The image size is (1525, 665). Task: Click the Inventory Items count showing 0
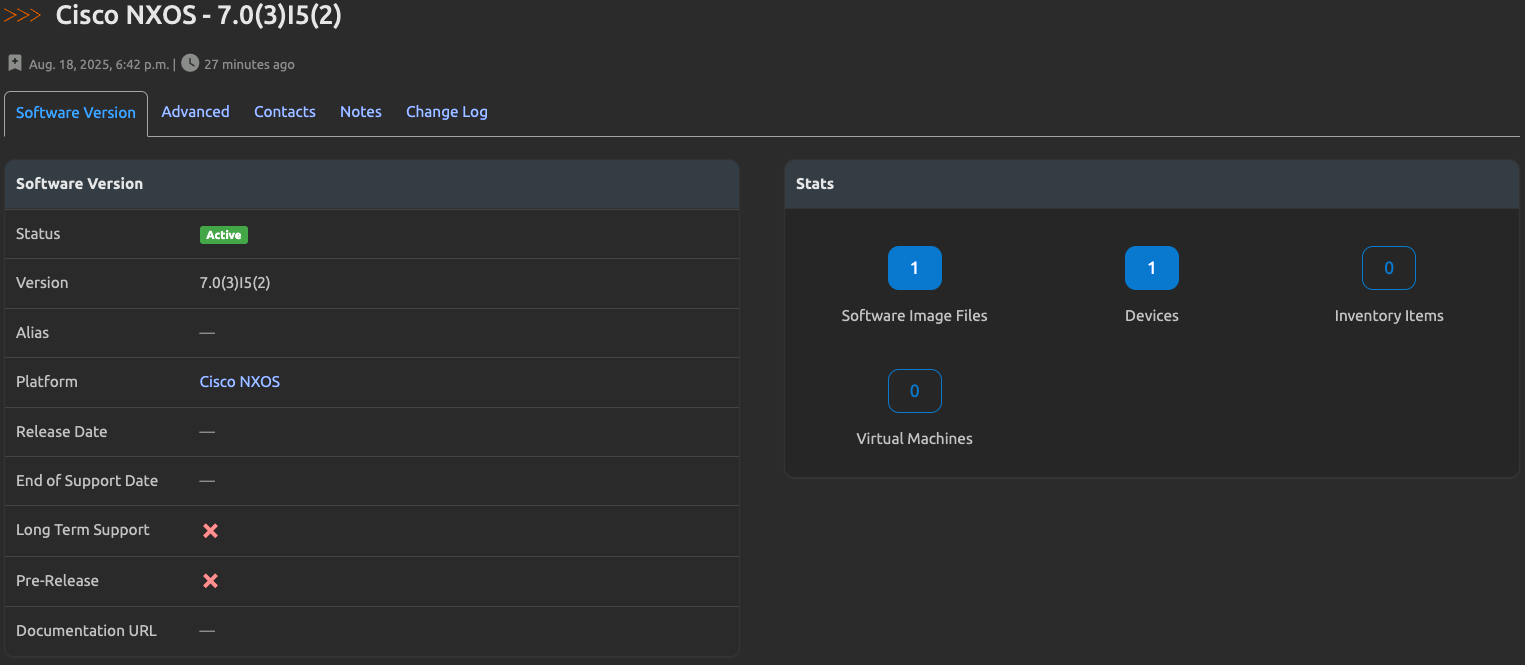1388,267
